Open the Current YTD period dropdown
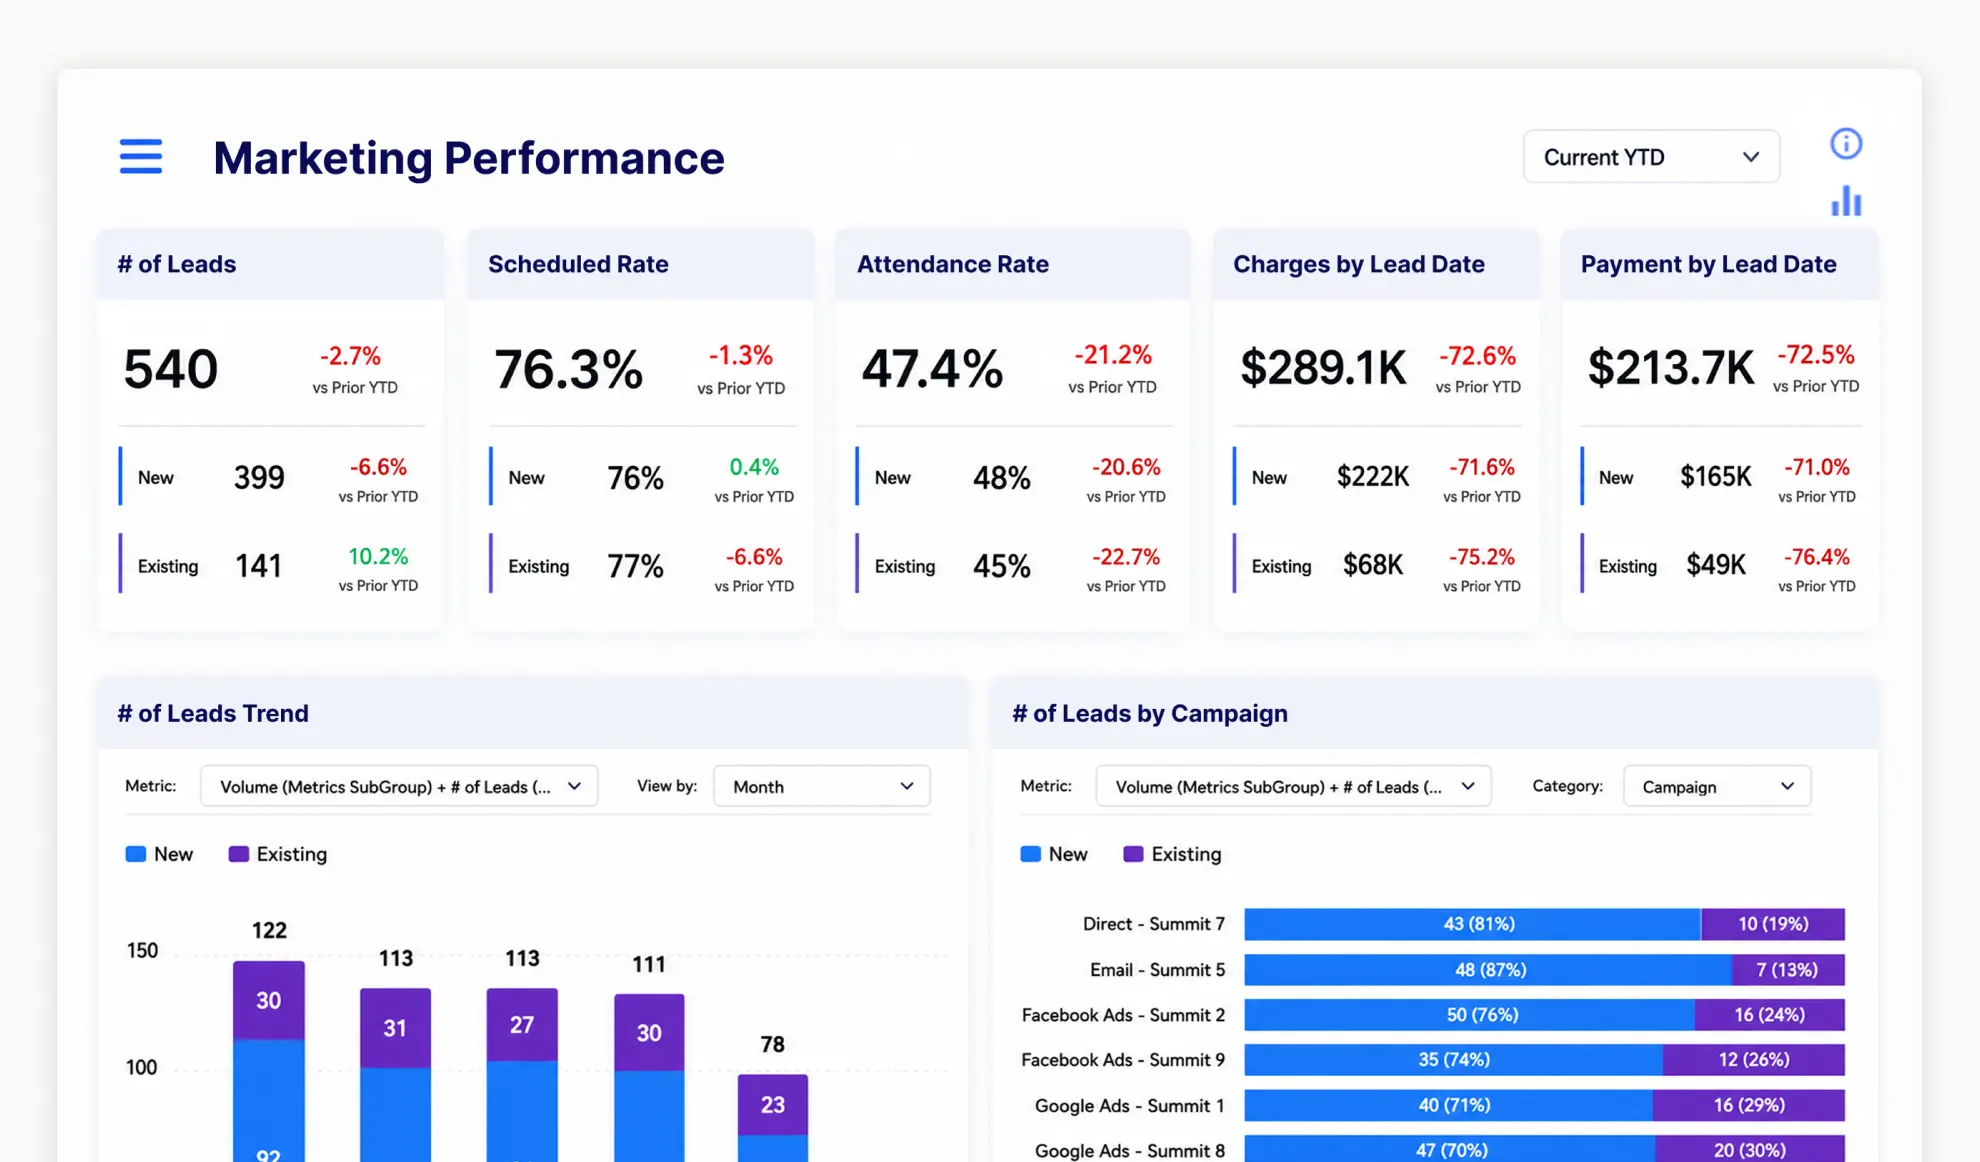The width and height of the screenshot is (1980, 1162). point(1651,157)
